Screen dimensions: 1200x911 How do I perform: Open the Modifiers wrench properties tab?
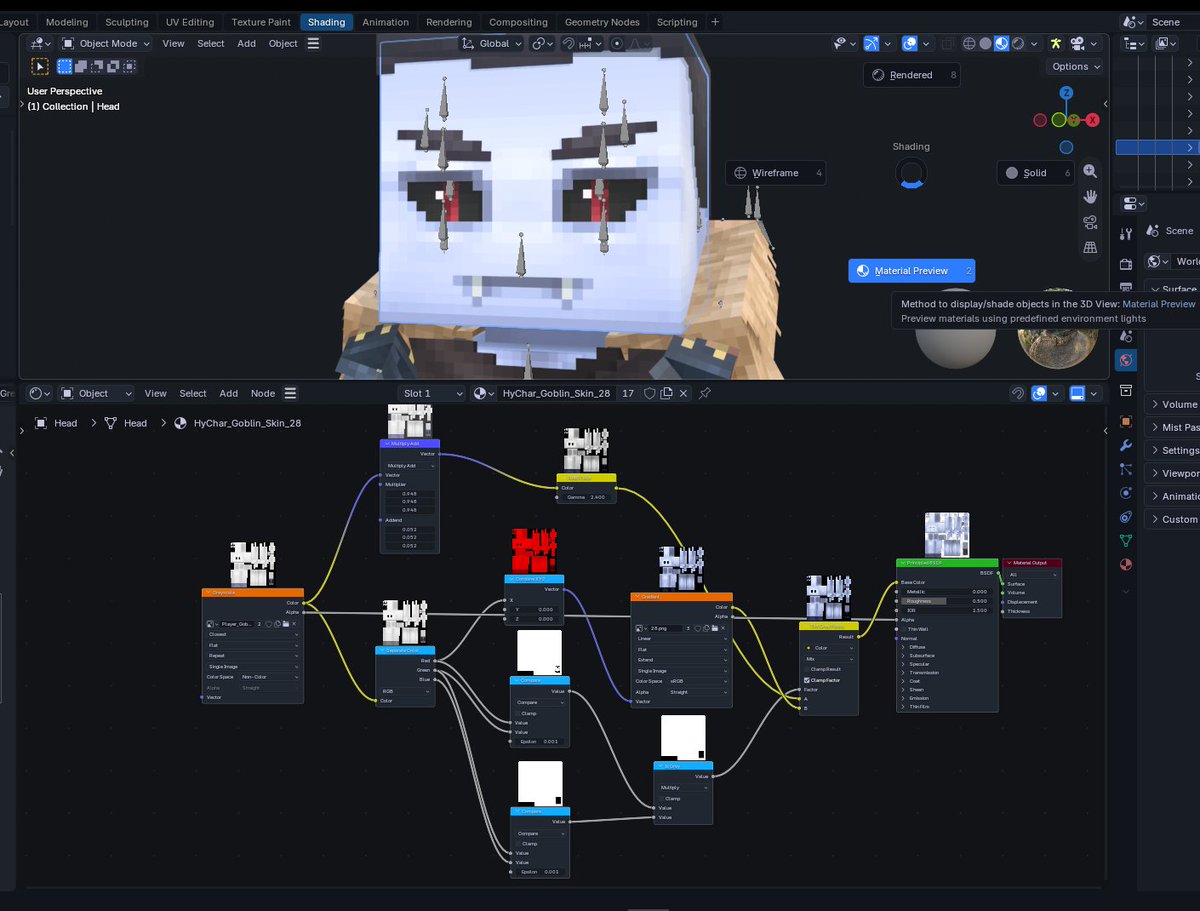click(1126, 445)
